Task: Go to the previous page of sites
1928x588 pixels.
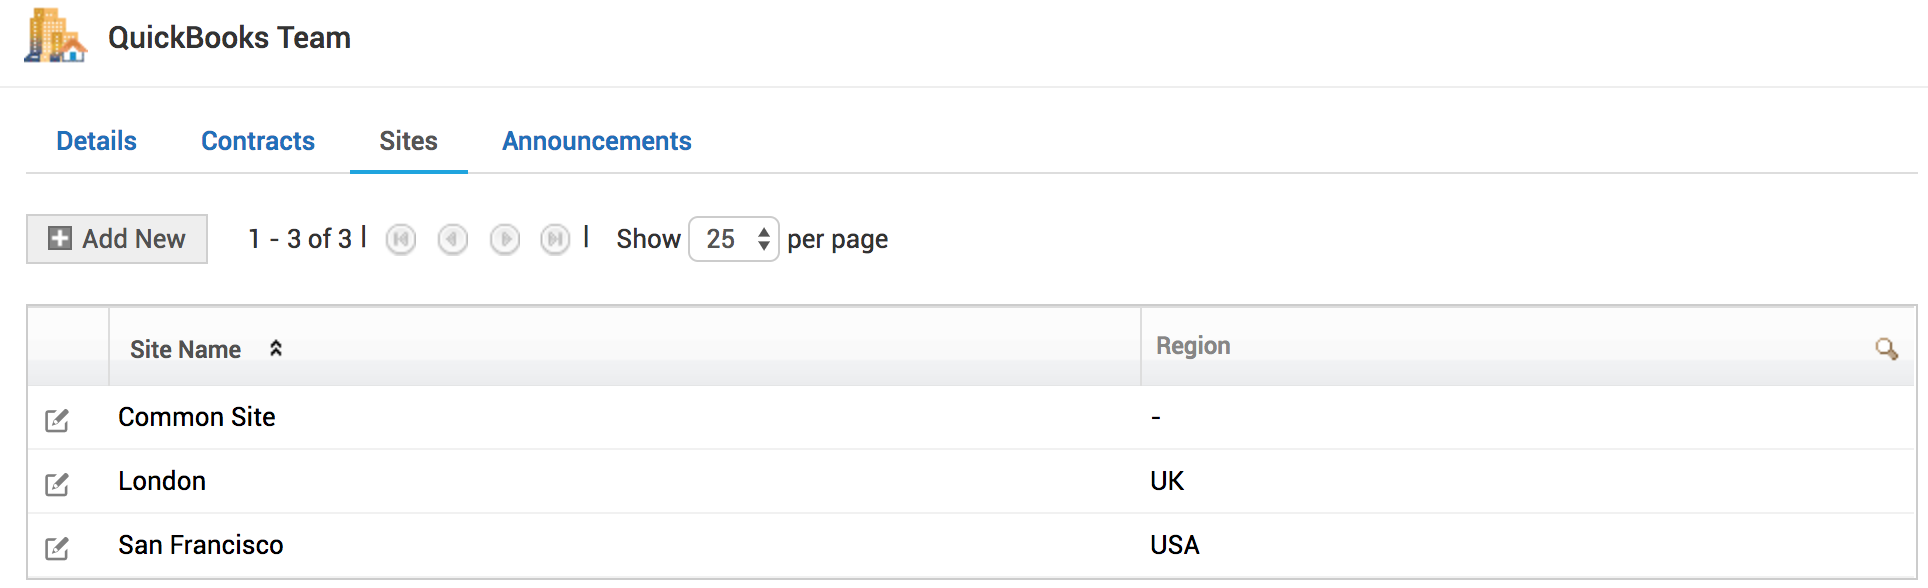Action: 453,240
